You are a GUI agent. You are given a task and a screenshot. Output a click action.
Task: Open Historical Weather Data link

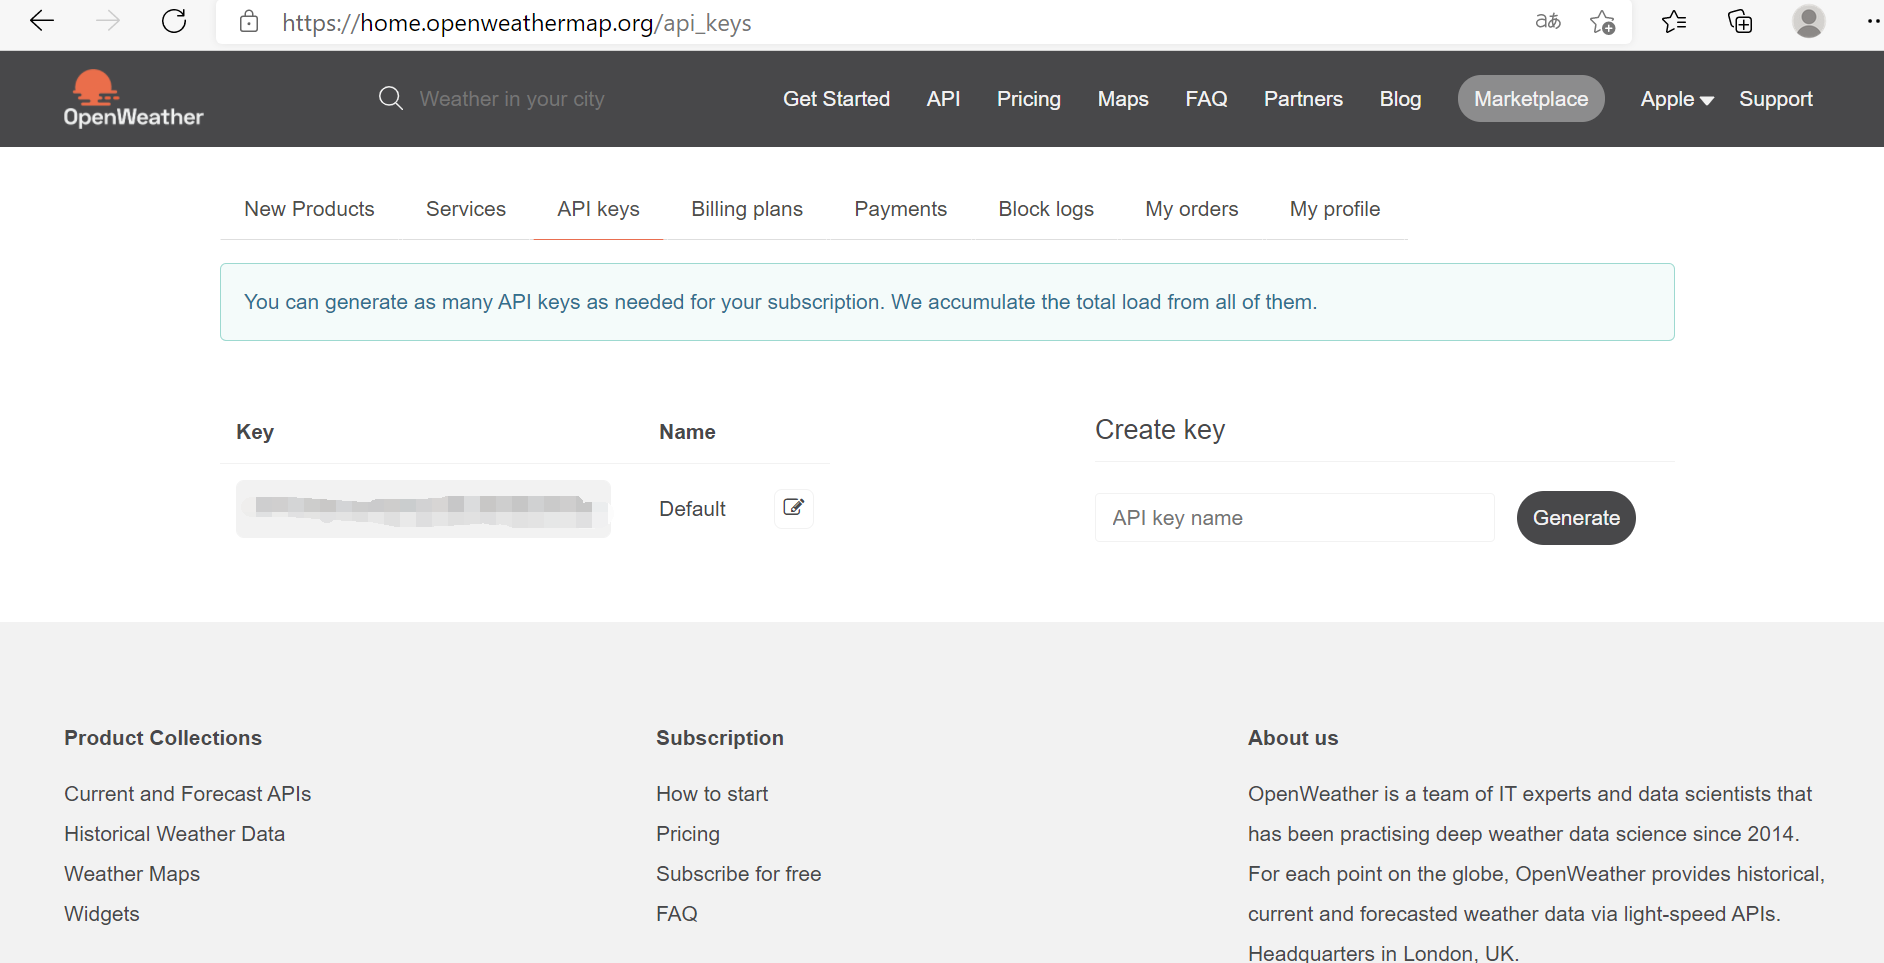point(174,834)
